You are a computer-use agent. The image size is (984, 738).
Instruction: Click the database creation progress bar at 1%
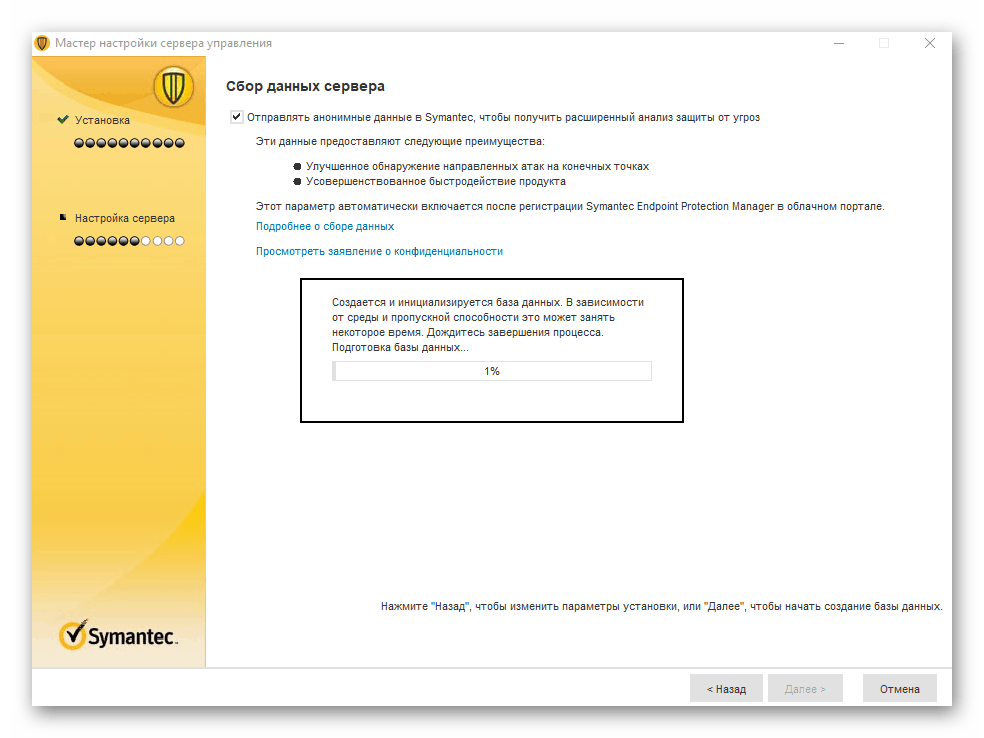(x=491, y=370)
